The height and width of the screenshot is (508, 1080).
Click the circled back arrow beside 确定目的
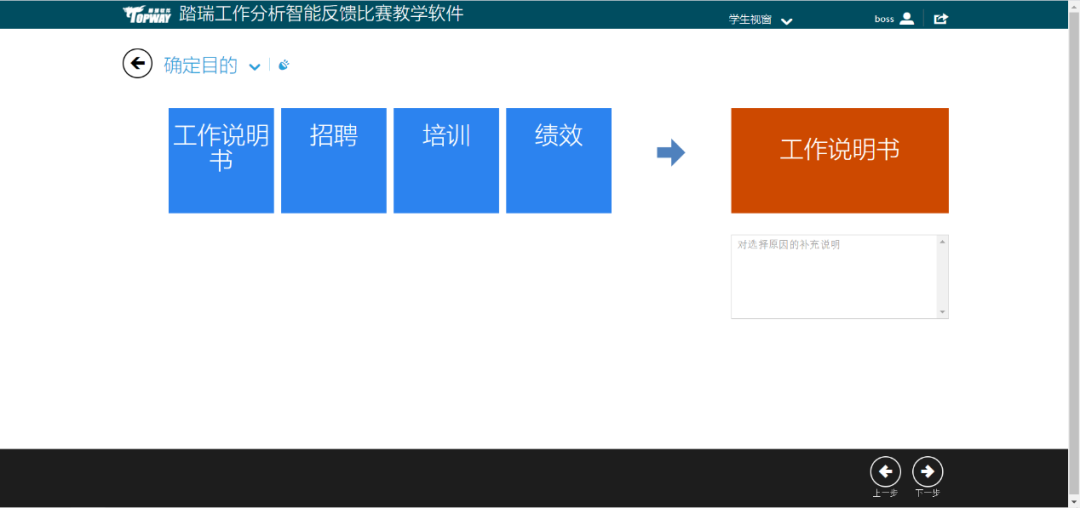pos(137,64)
